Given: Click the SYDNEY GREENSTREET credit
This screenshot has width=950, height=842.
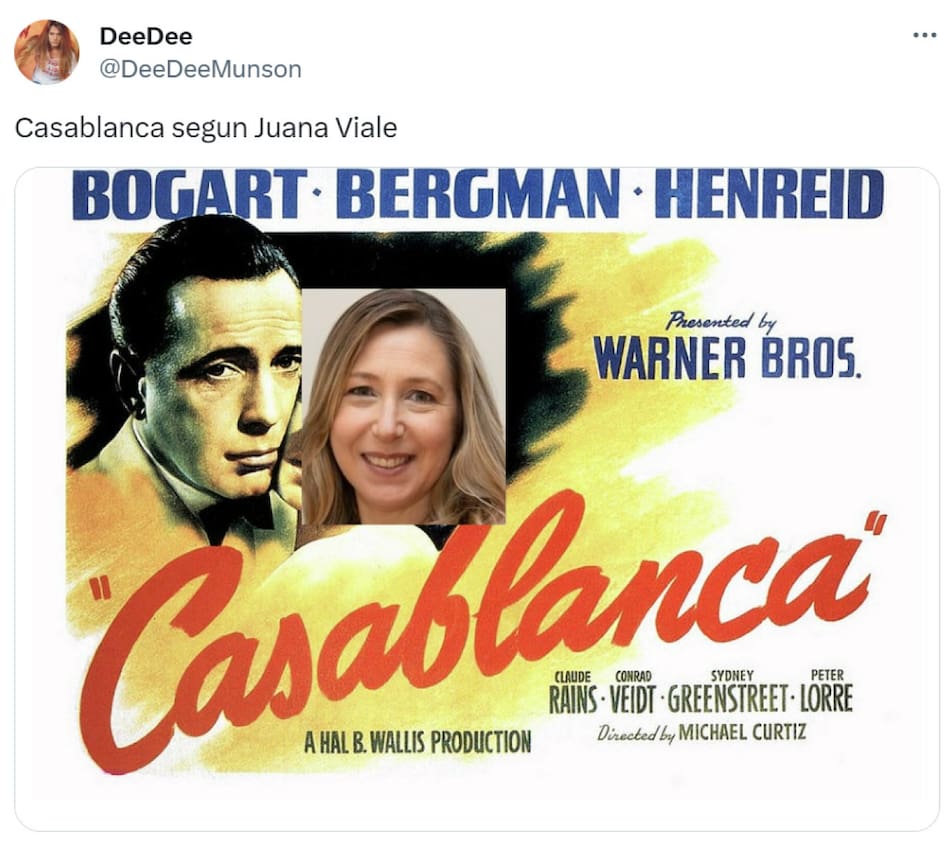Looking at the screenshot, I should tap(730, 692).
